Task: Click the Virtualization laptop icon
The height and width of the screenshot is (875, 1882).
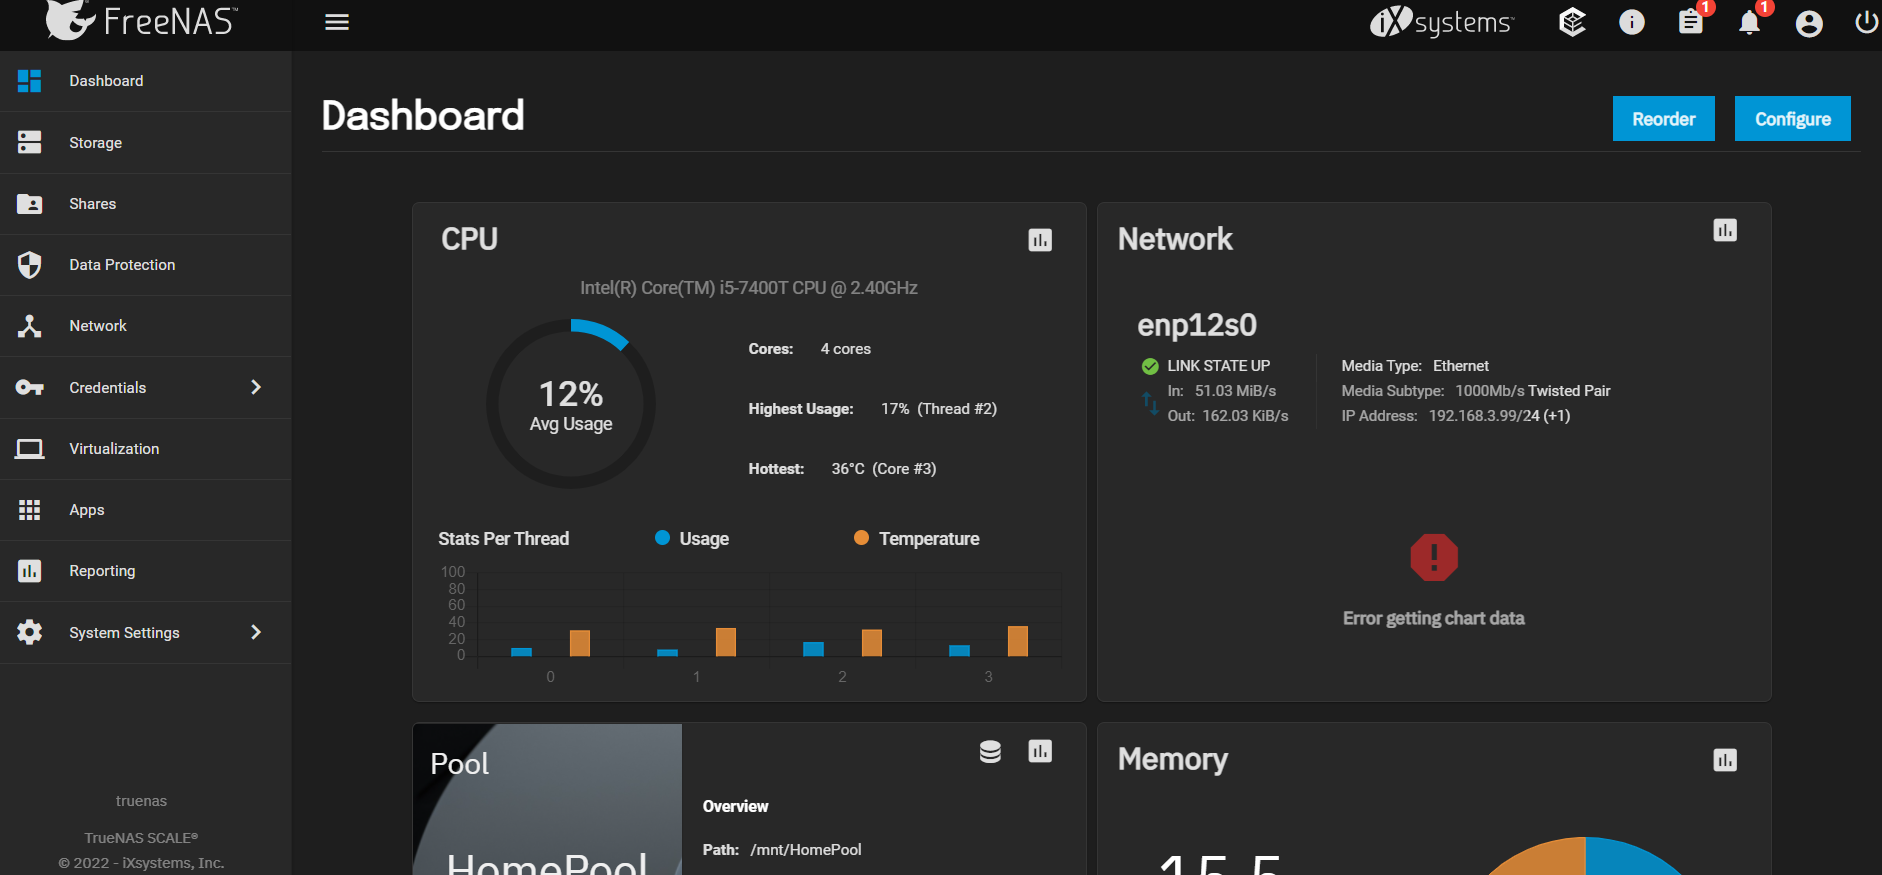Action: click(x=30, y=449)
